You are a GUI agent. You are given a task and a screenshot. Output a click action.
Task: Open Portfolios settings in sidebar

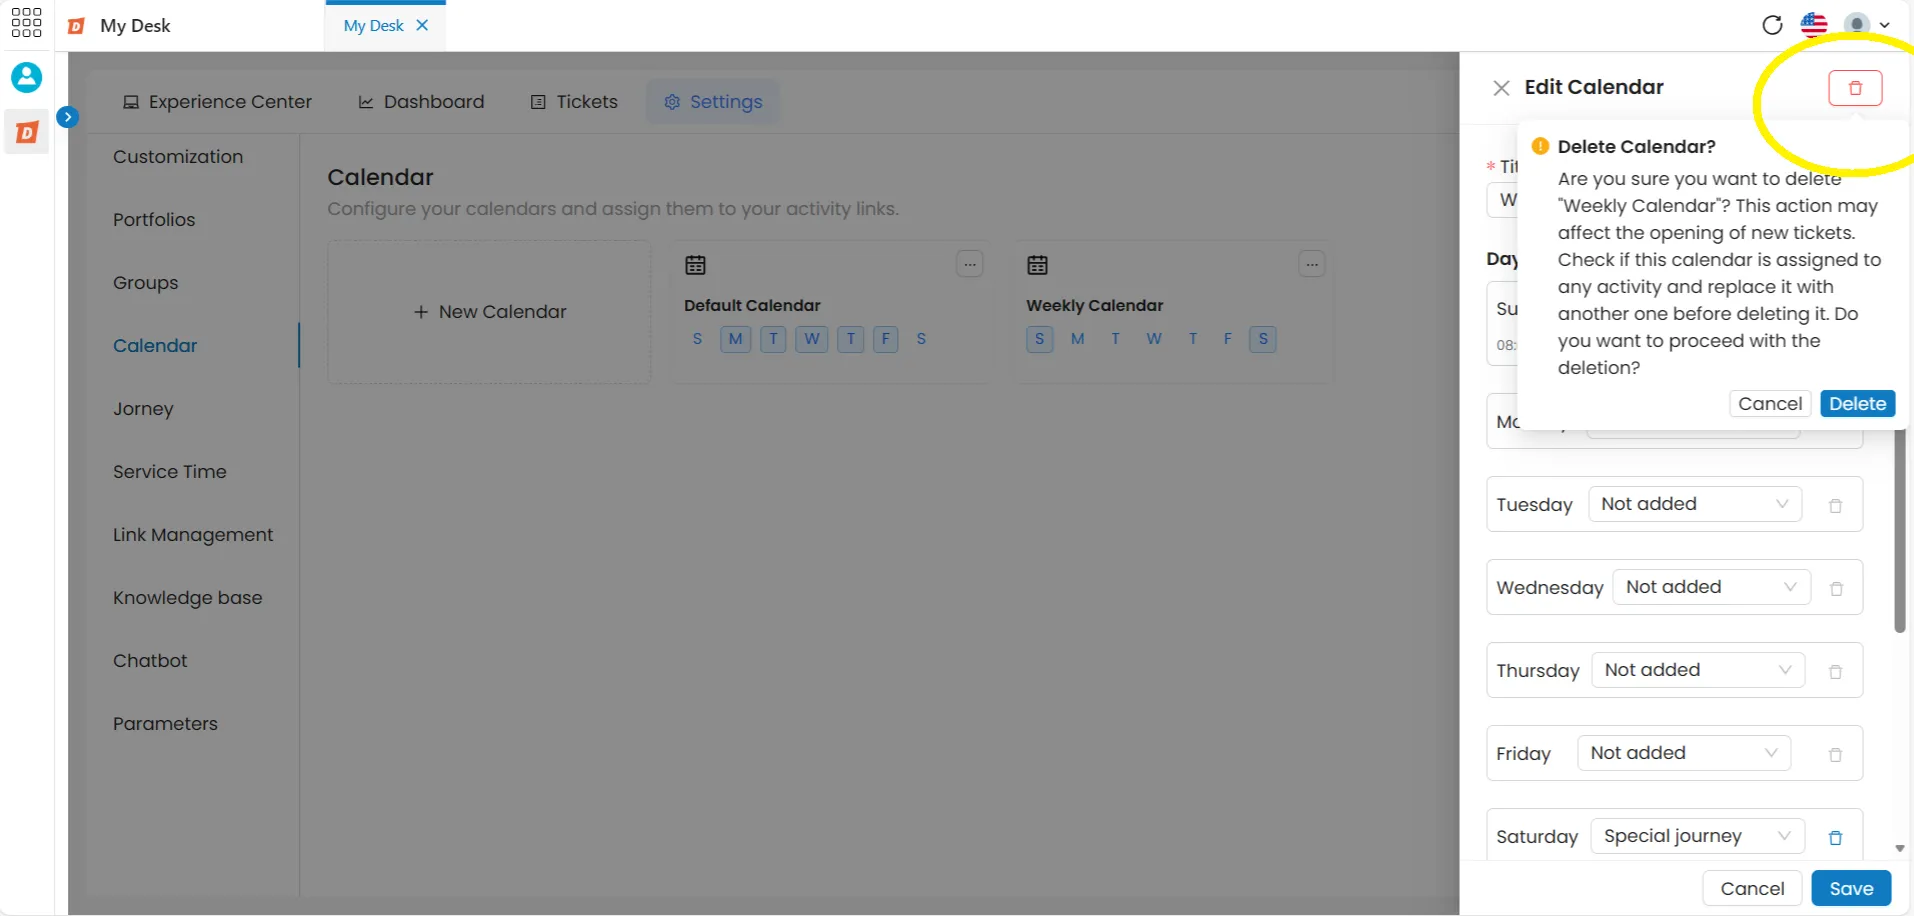[x=154, y=220]
